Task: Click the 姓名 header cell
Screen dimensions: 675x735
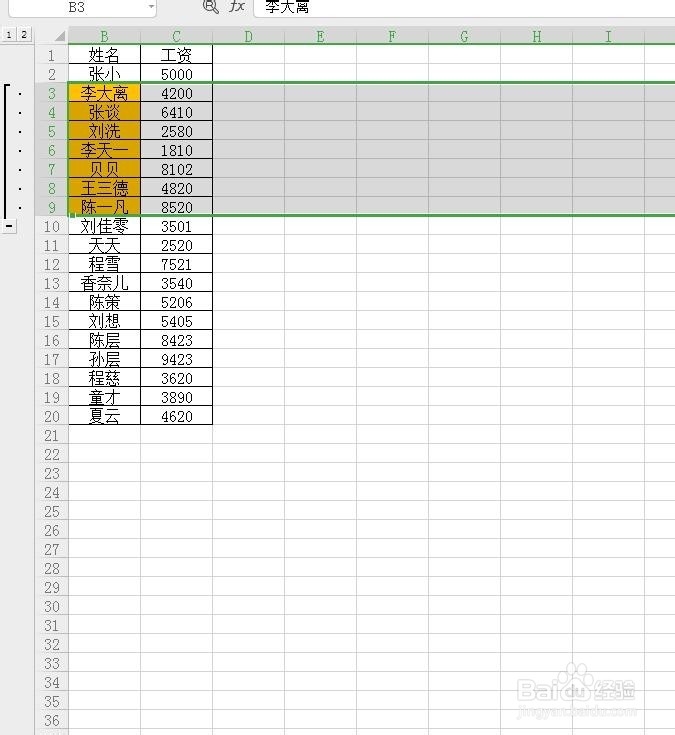Action: point(105,55)
